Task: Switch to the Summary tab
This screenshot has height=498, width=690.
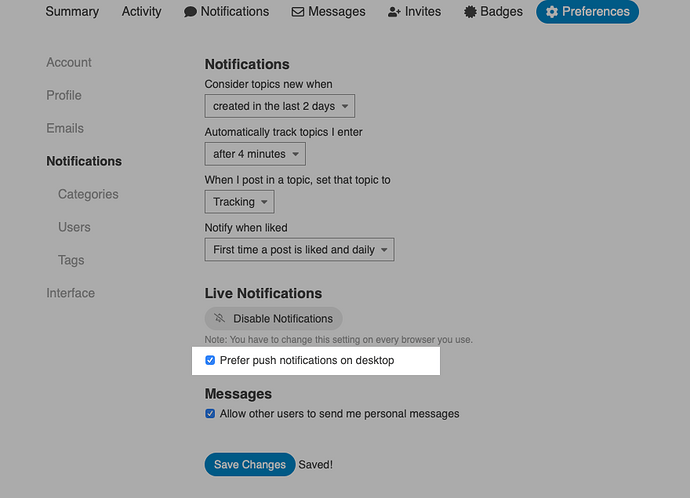Action: tap(72, 11)
